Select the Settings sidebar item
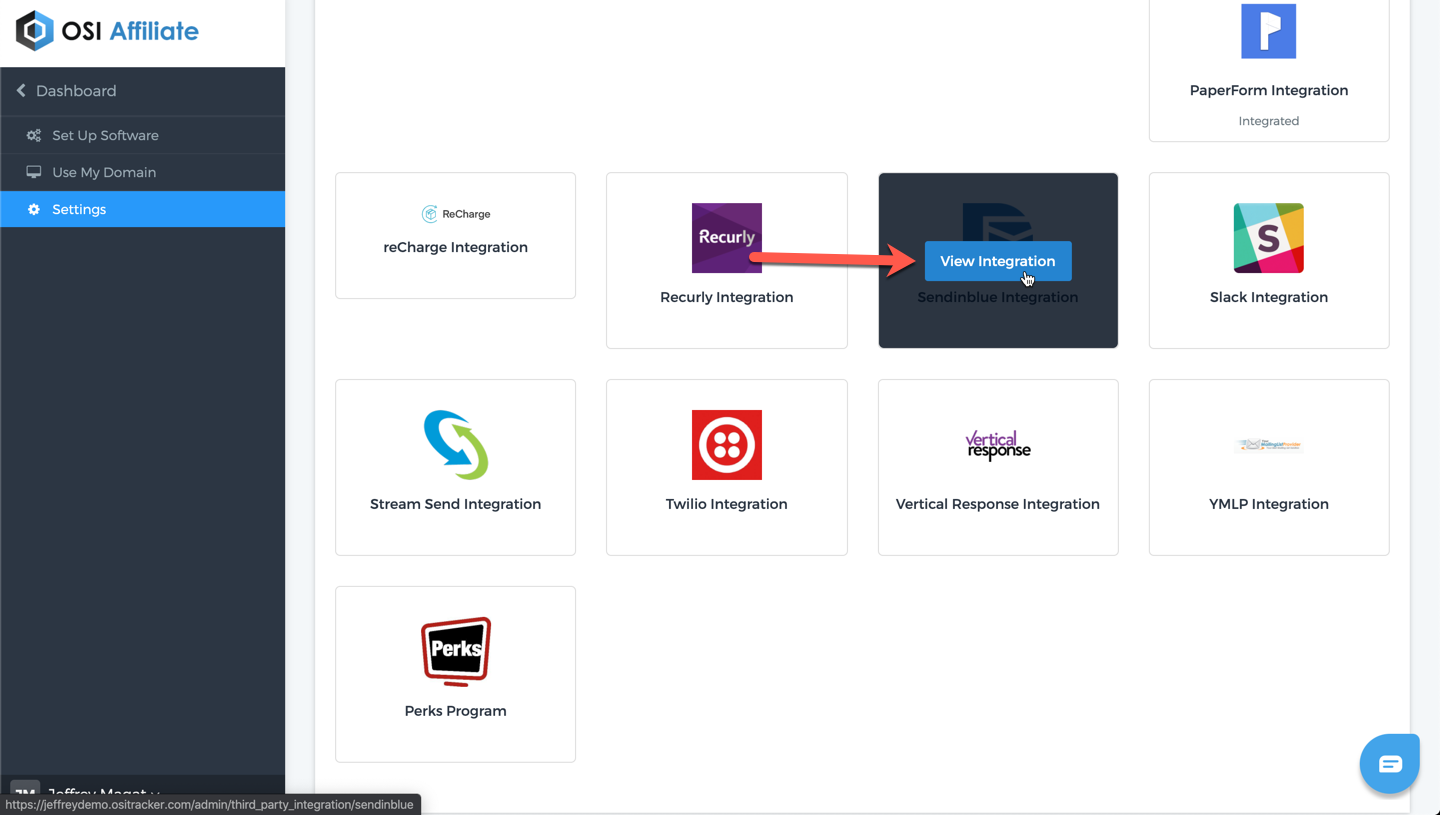The height and width of the screenshot is (815, 1440). click(142, 209)
